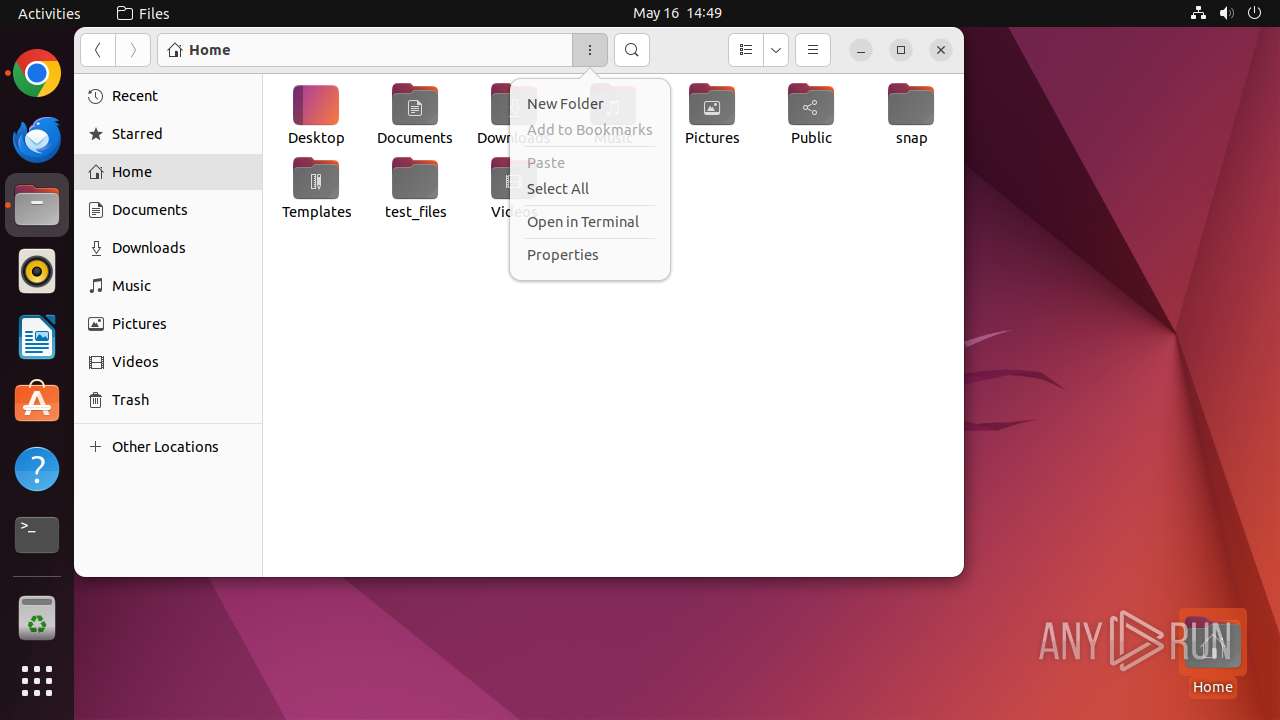
Task: Click the volume icon in top bar
Action: click(x=1227, y=13)
